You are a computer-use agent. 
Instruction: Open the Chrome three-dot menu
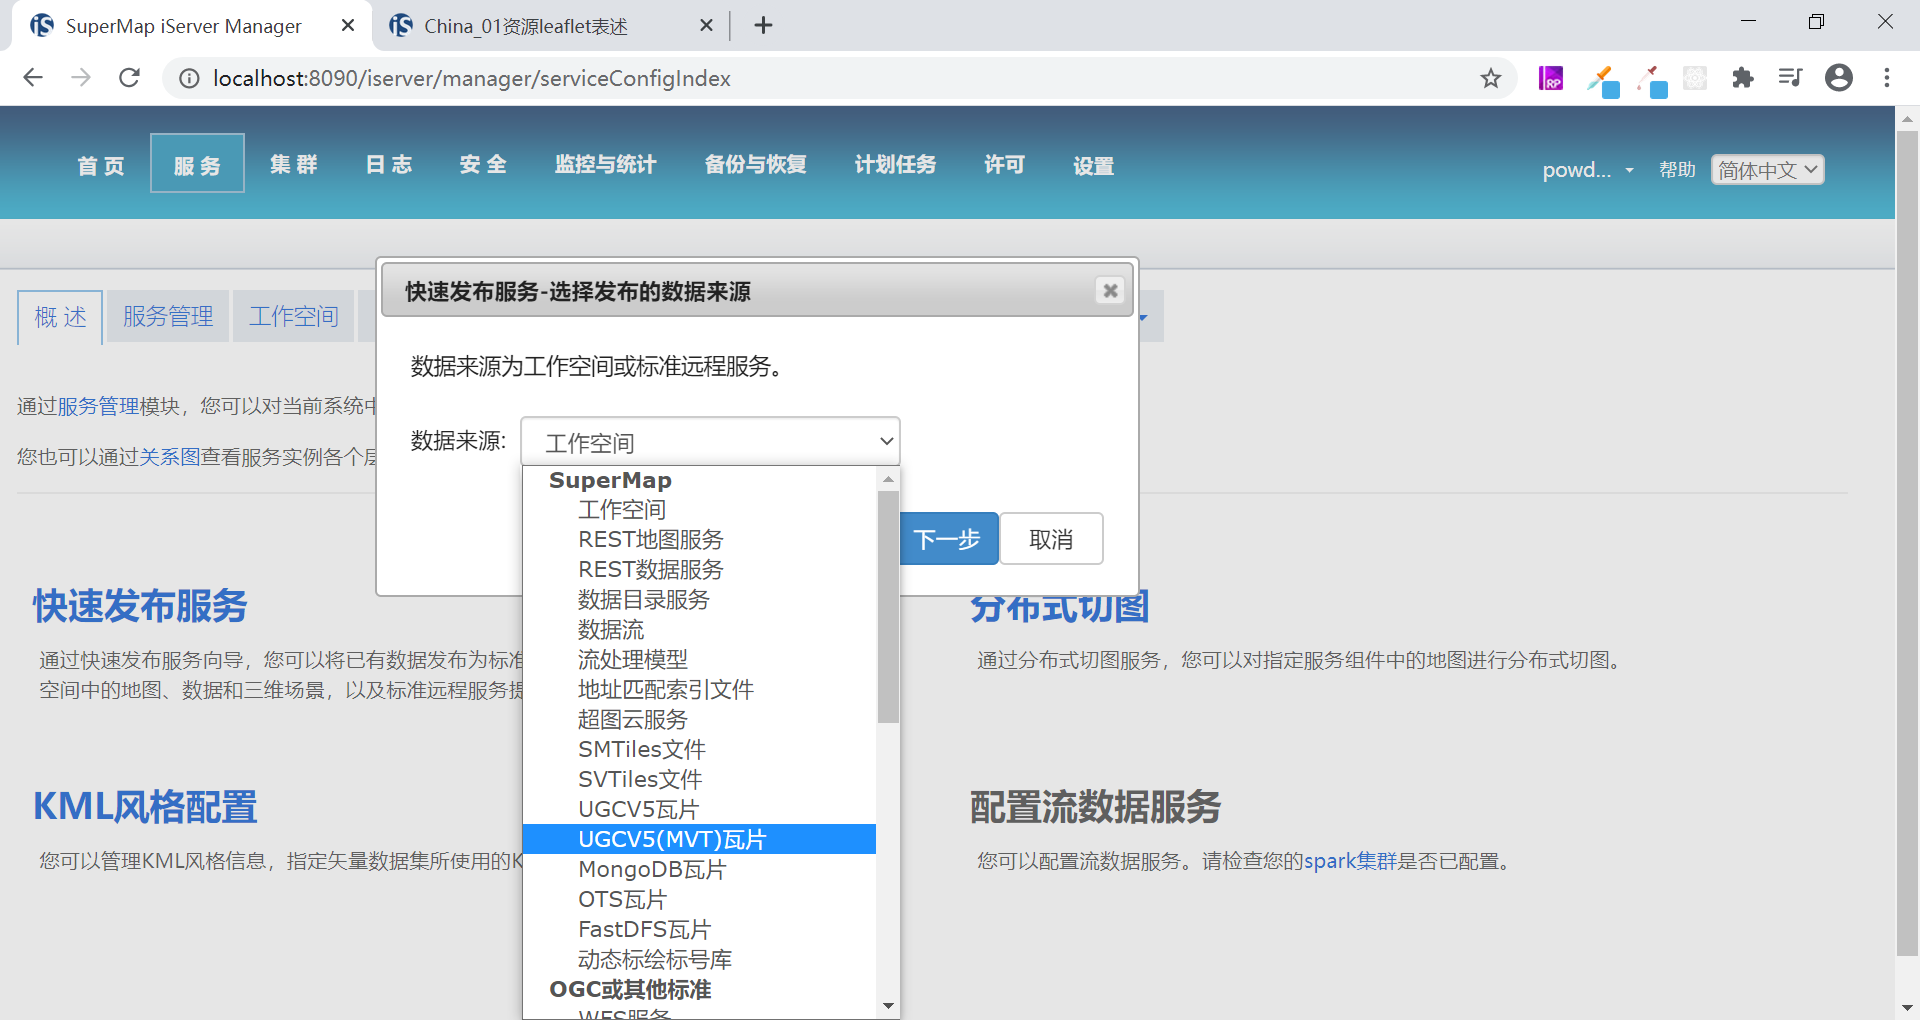[x=1887, y=78]
